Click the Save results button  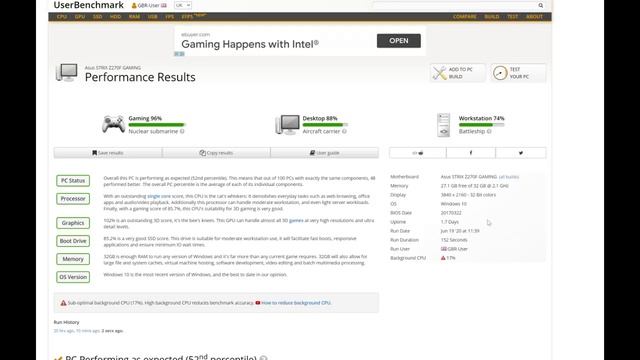(108, 153)
